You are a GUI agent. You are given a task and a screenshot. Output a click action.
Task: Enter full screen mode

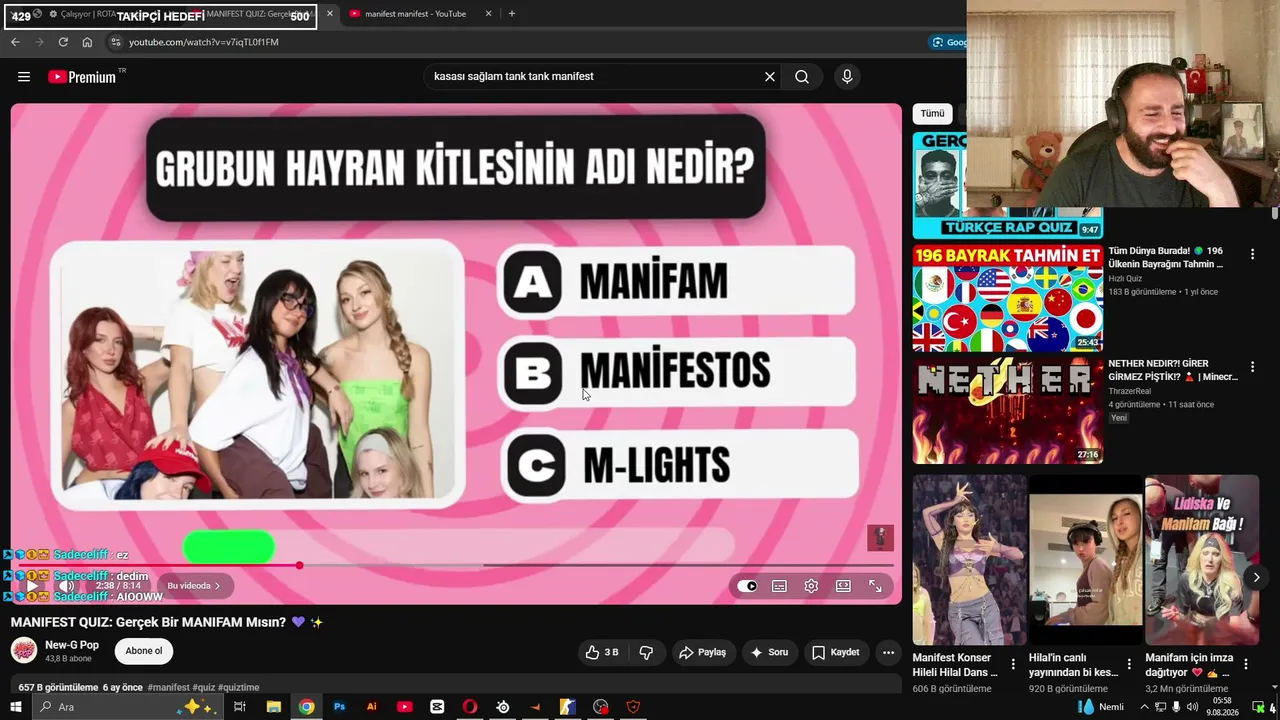click(875, 586)
